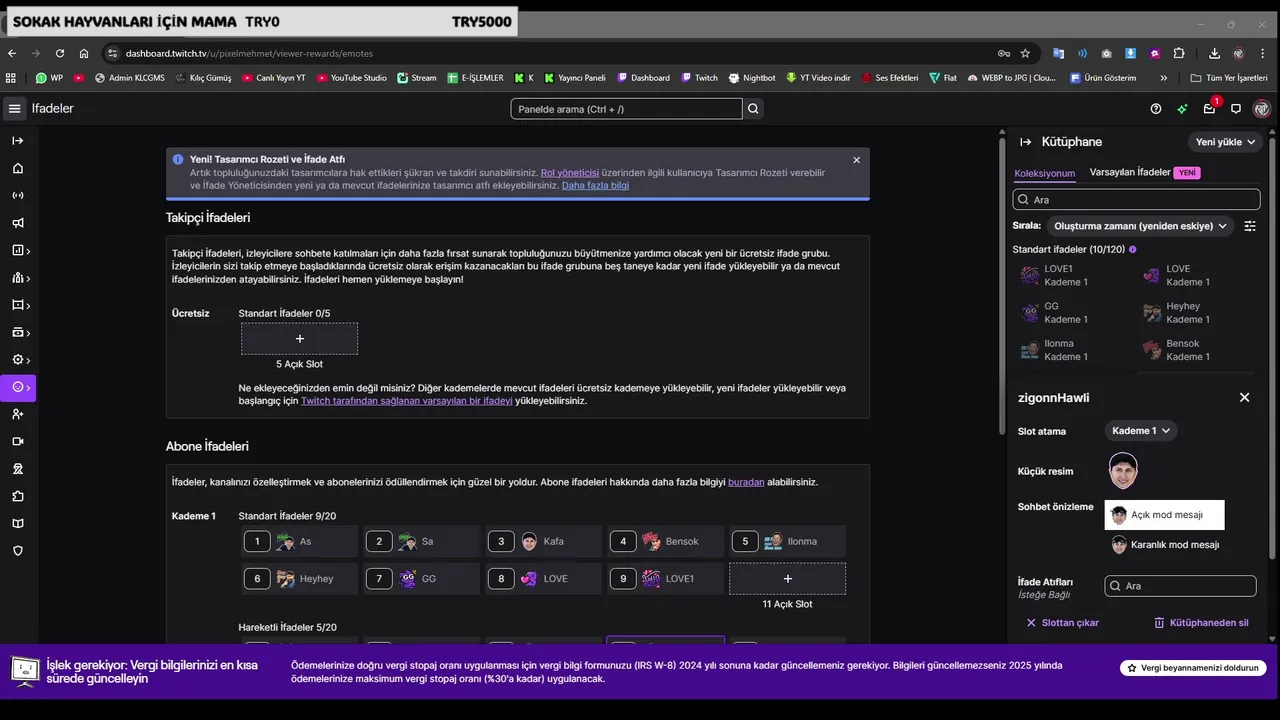Expand more bookmarks with the double chevron
Image resolution: width=1280 pixels, height=720 pixels.
pyautogui.click(x=1163, y=77)
